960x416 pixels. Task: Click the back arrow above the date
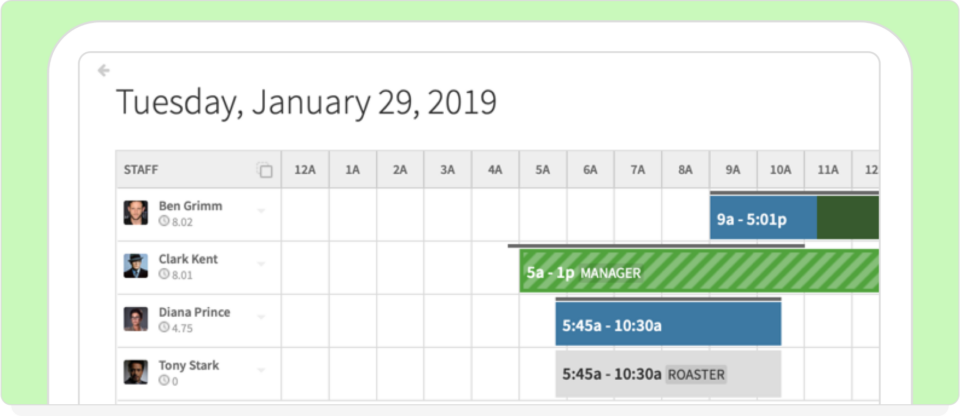point(103,71)
